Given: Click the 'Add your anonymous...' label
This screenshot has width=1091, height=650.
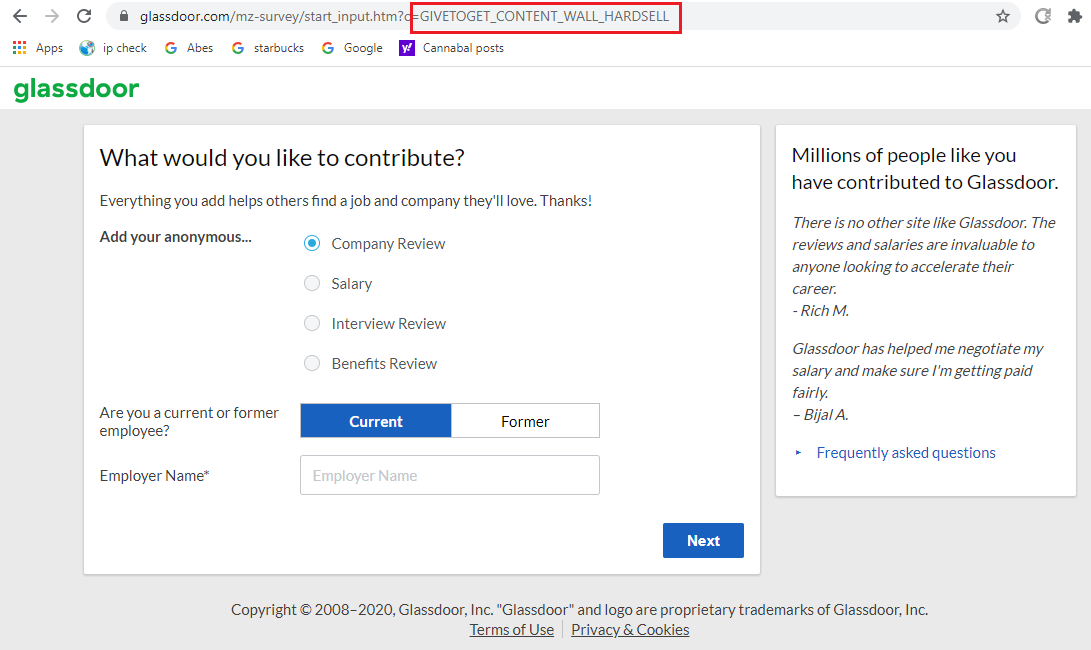Looking at the screenshot, I should [x=175, y=237].
